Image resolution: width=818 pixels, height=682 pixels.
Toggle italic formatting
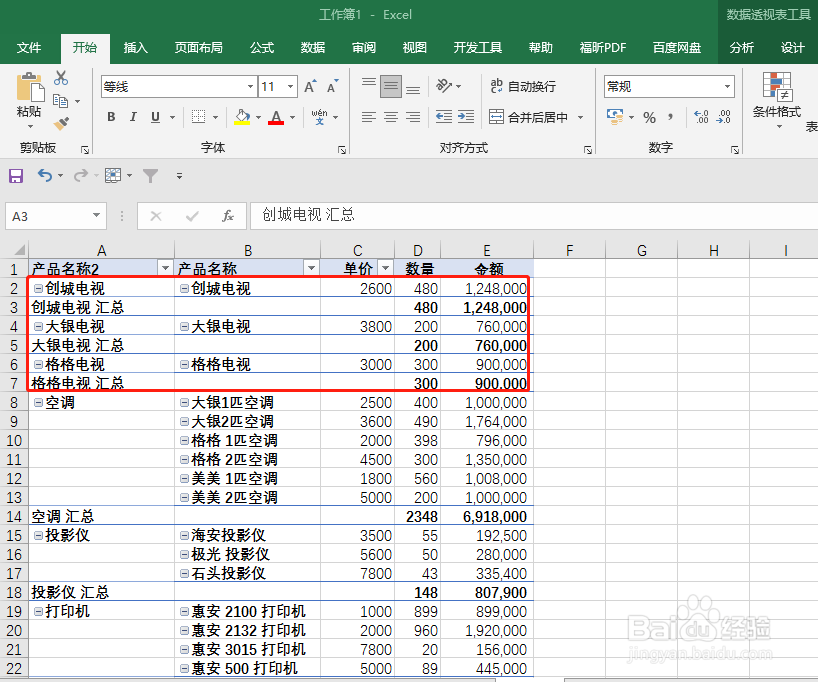tap(133, 117)
